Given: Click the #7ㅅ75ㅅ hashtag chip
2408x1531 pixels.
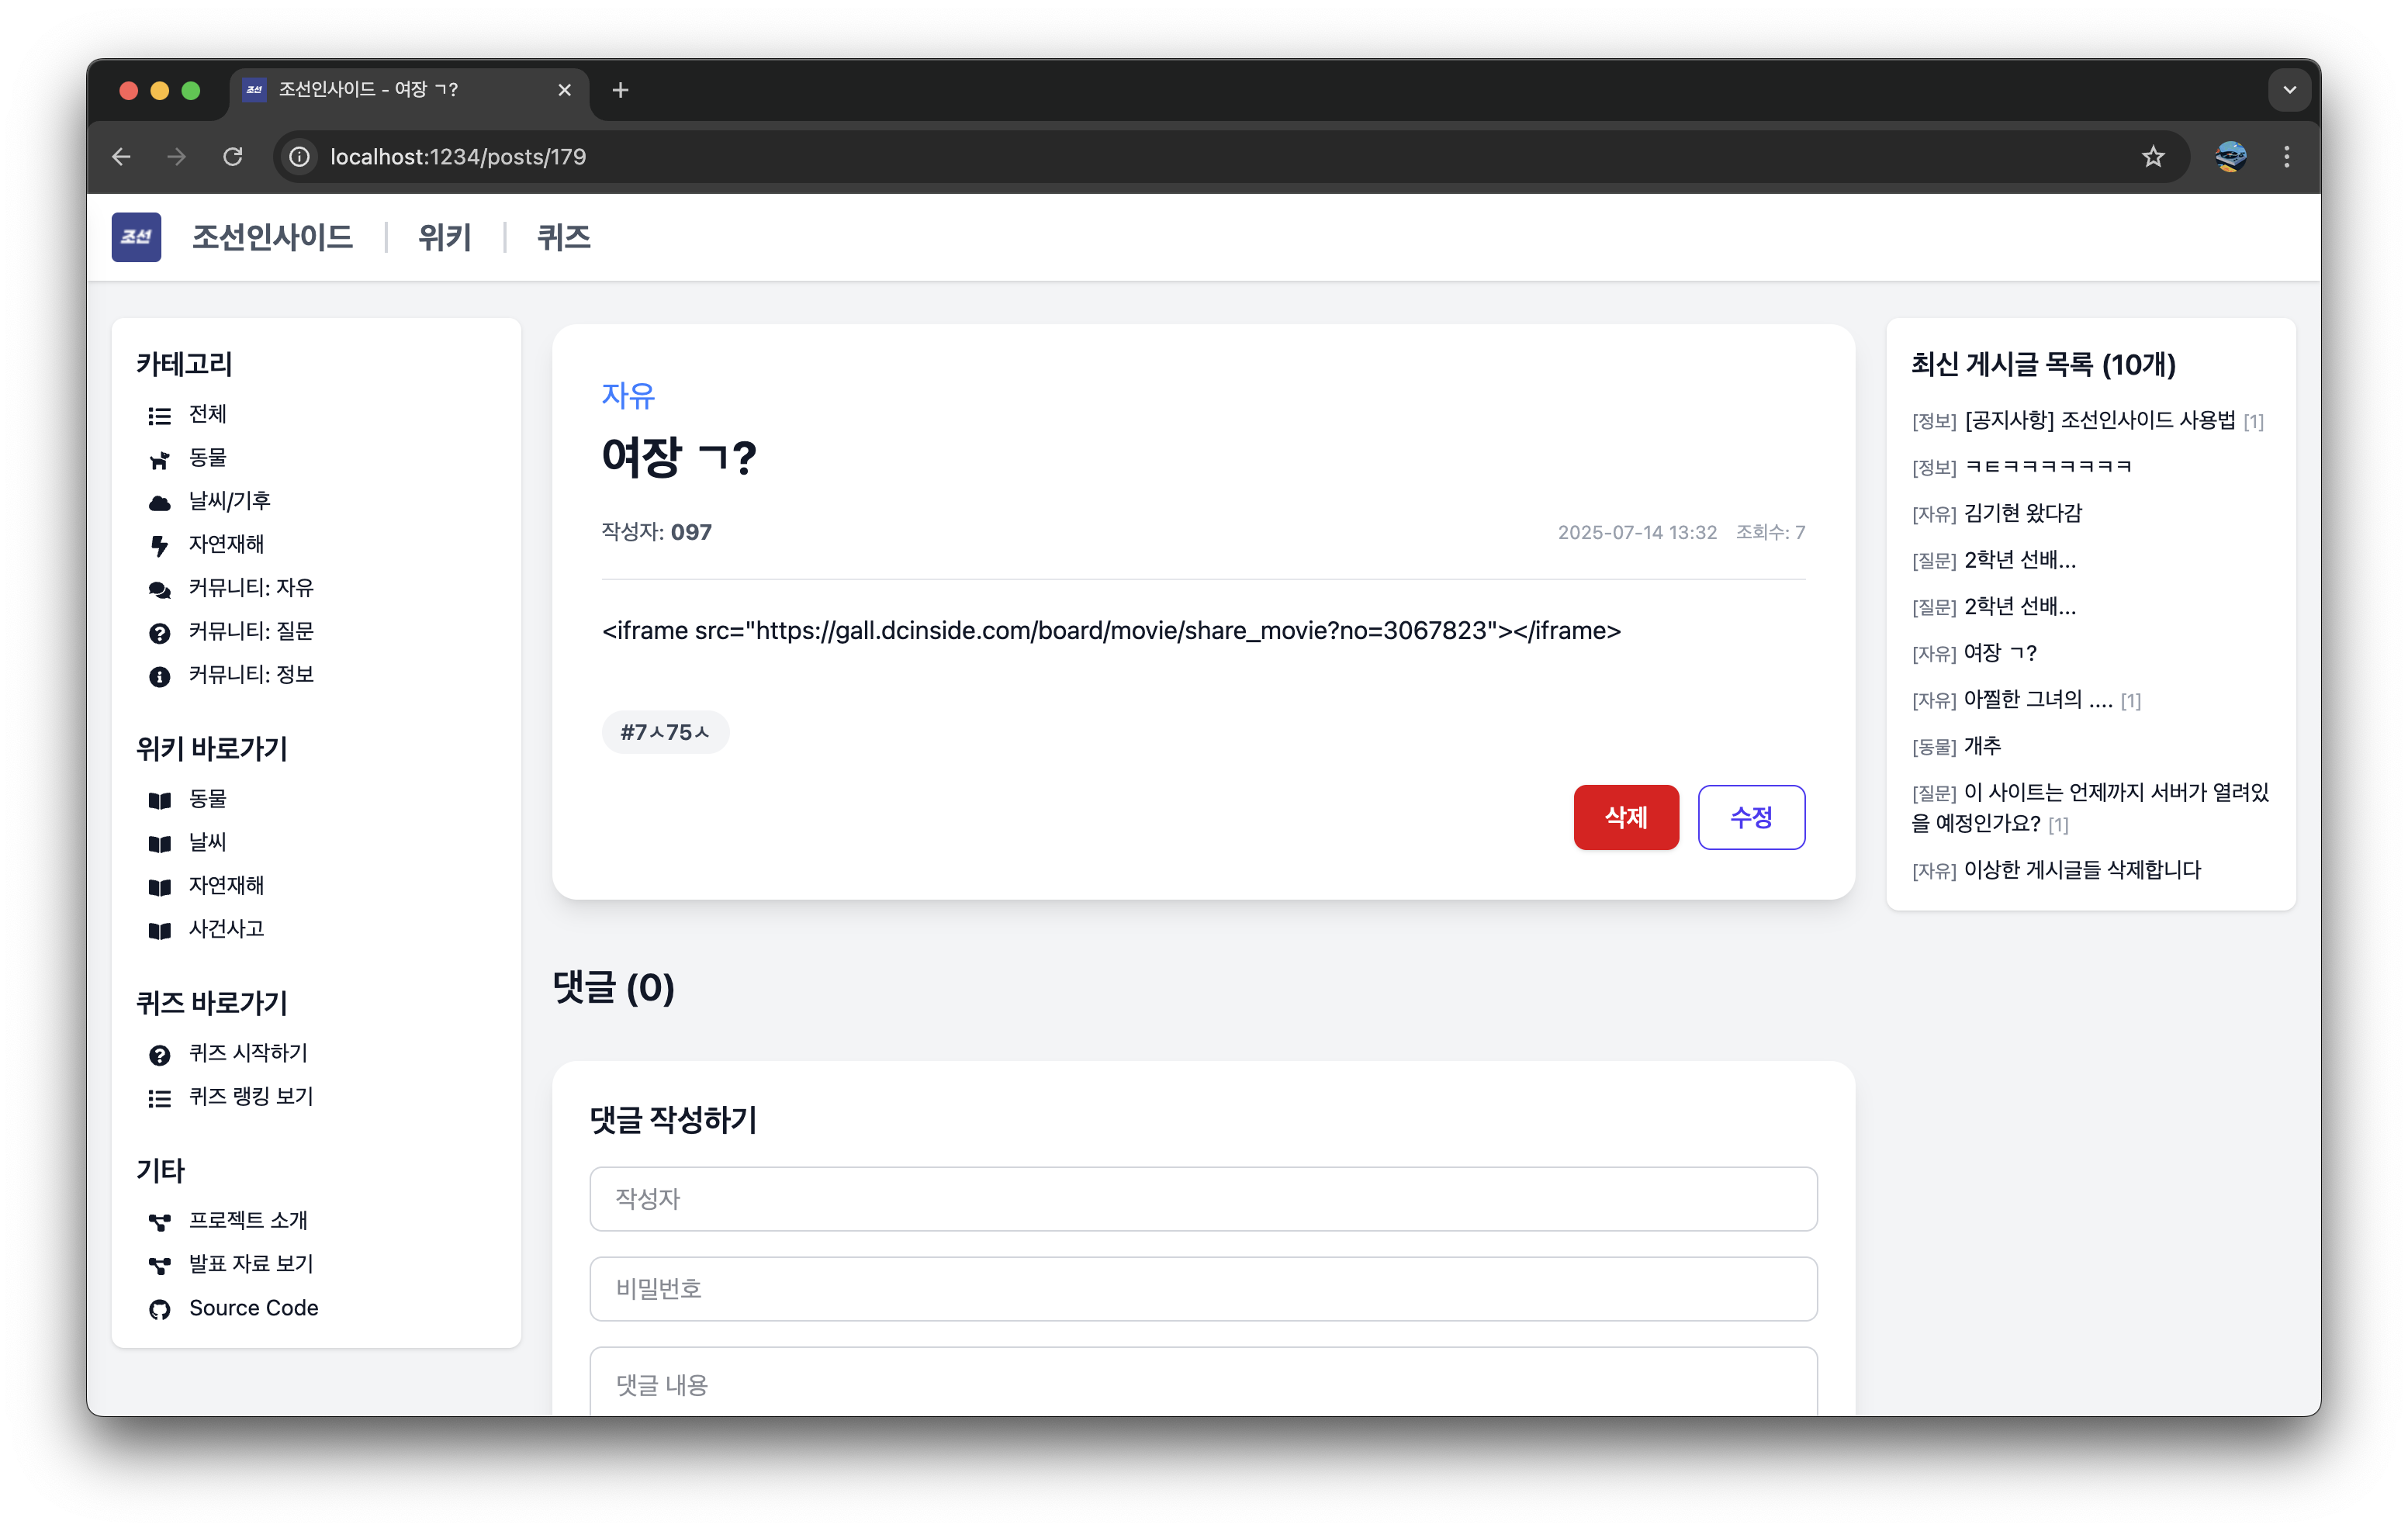Looking at the screenshot, I should tap(665, 732).
